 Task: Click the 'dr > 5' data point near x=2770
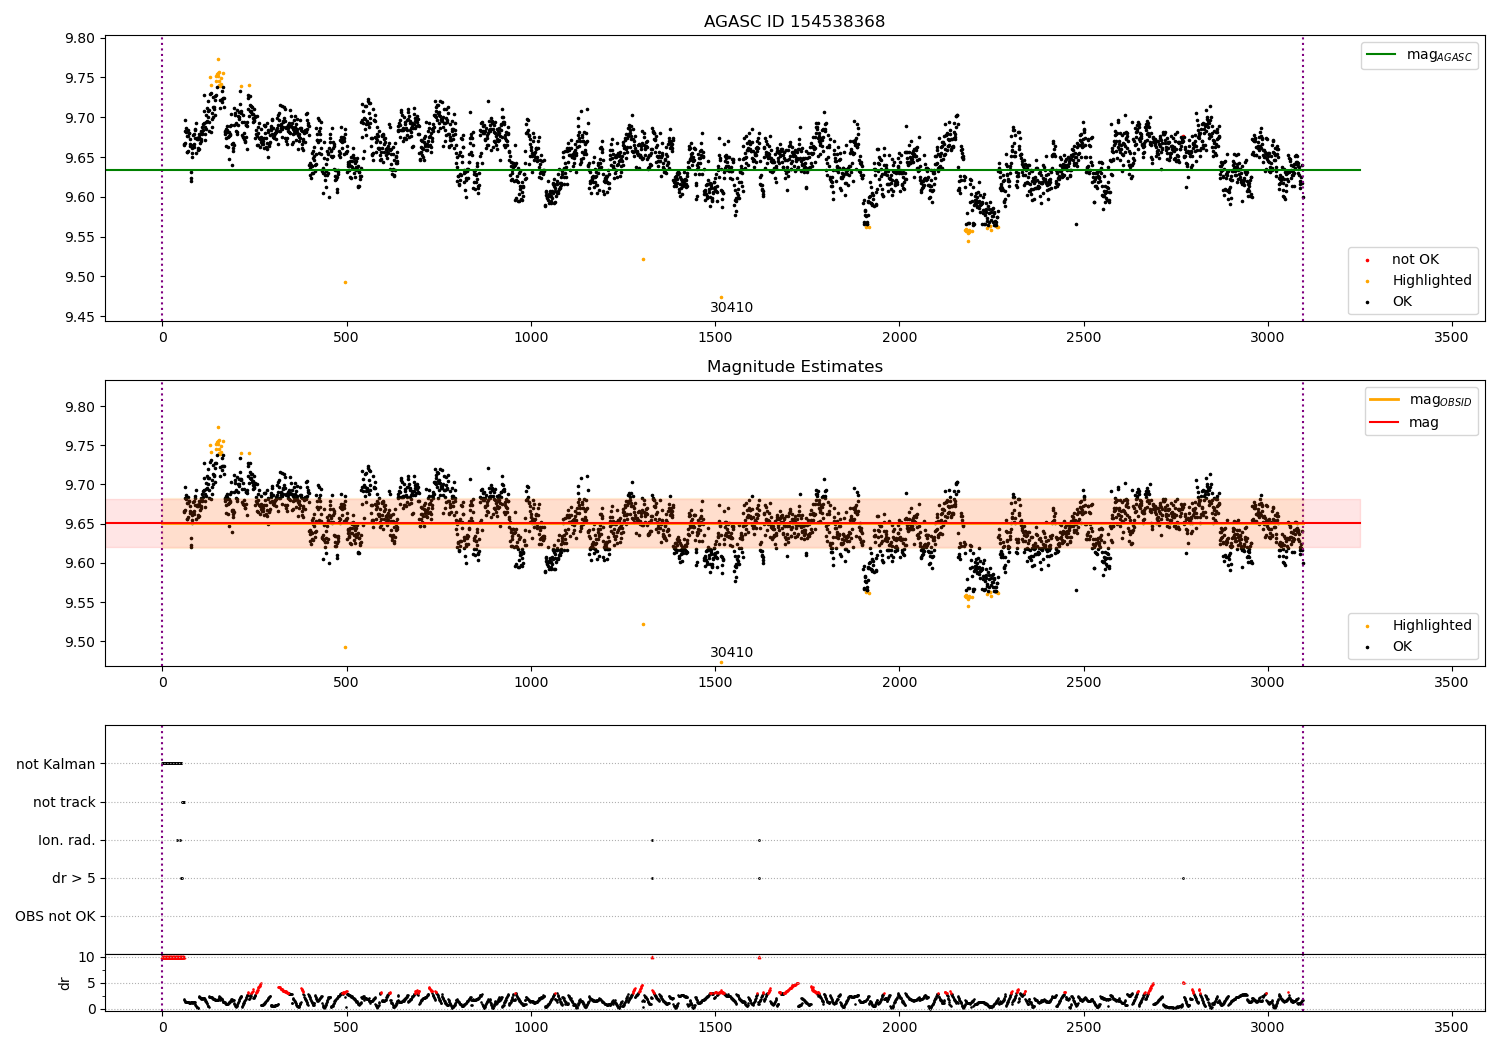1183,878
